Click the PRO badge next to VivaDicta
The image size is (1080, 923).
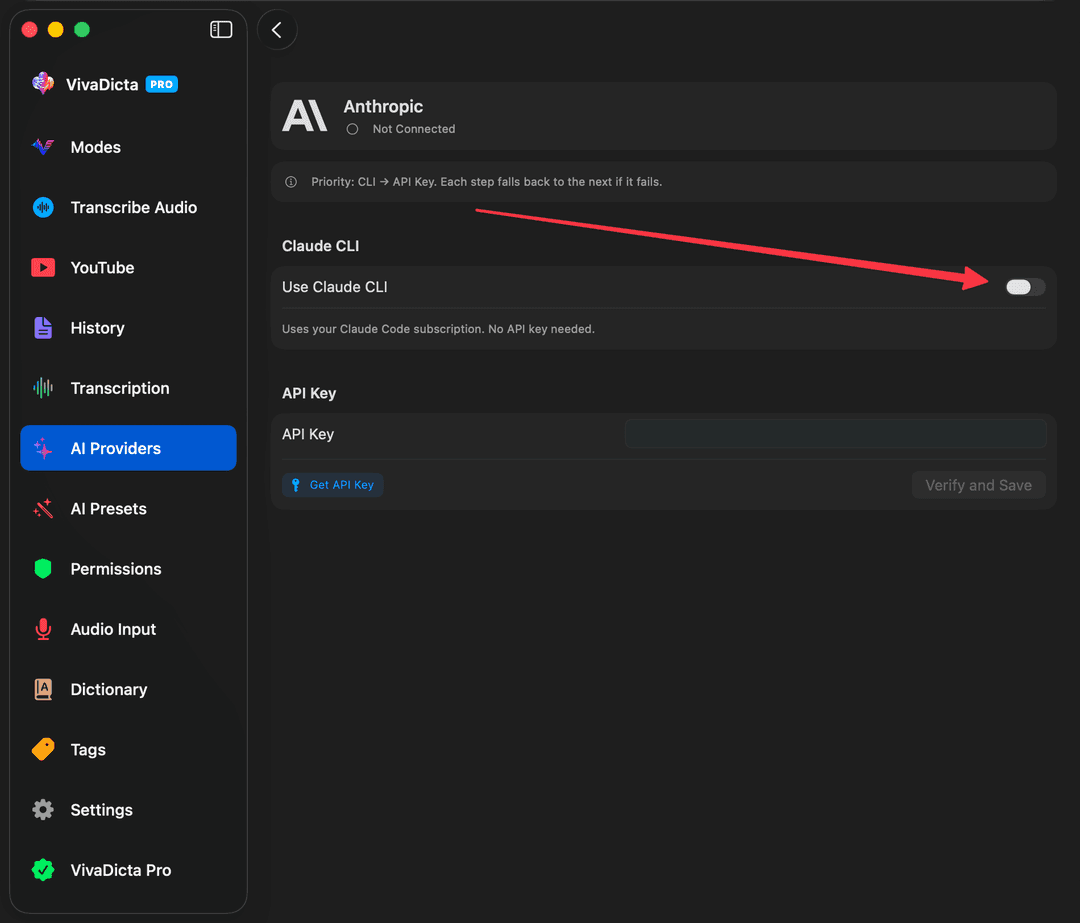(x=162, y=84)
